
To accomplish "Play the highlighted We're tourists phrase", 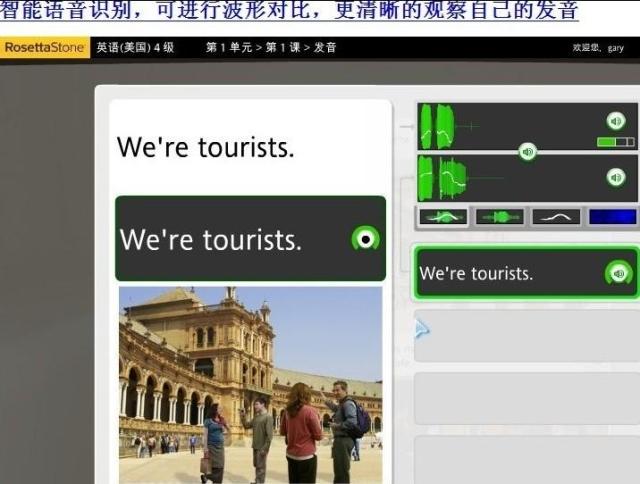I will [x=619, y=273].
